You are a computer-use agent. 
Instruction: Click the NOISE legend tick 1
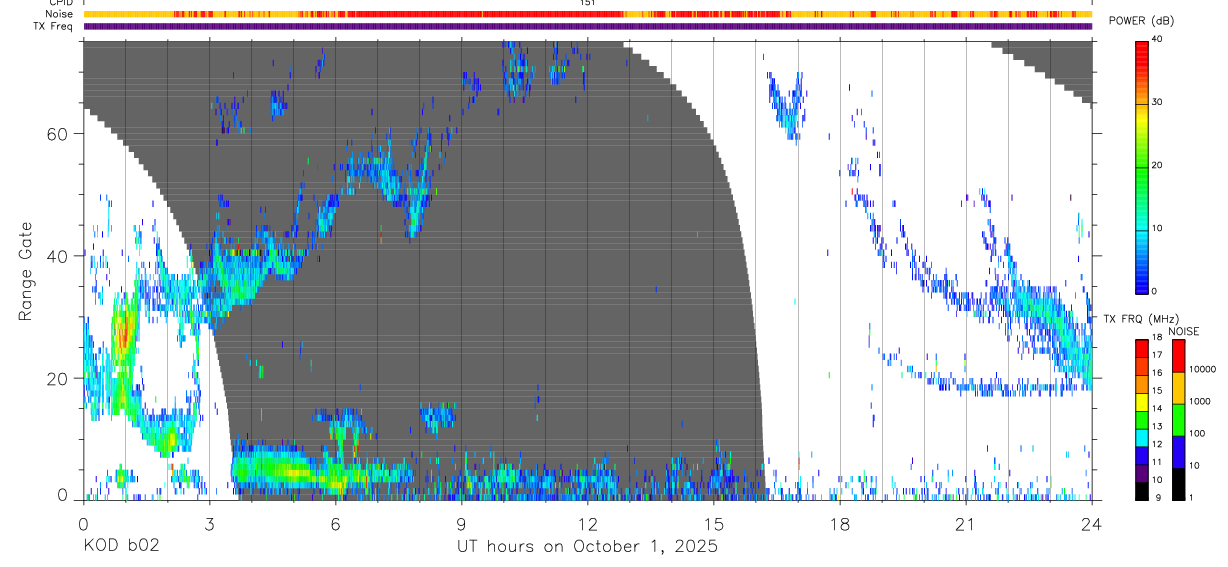coord(1191,497)
